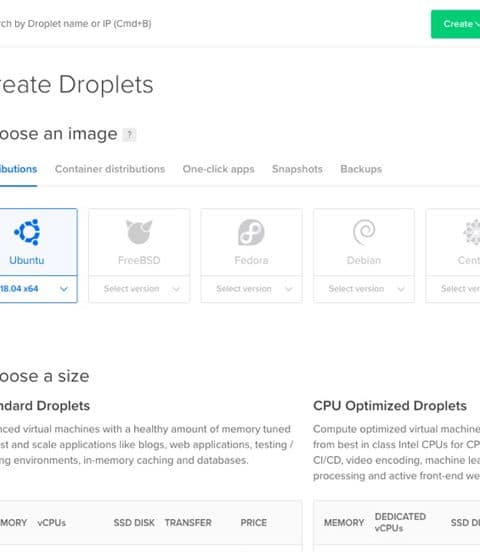
Task: Click the green Create button
Action: click(x=456, y=24)
